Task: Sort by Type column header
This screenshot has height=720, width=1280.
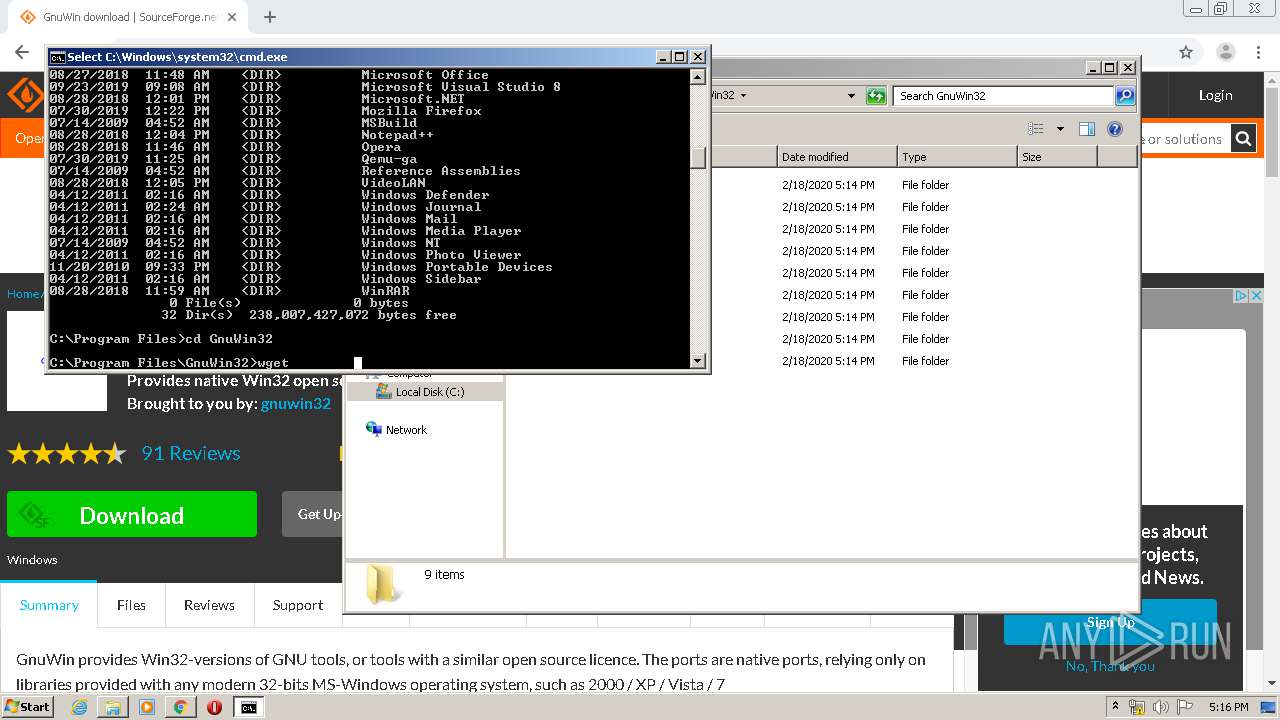Action: (x=957, y=157)
